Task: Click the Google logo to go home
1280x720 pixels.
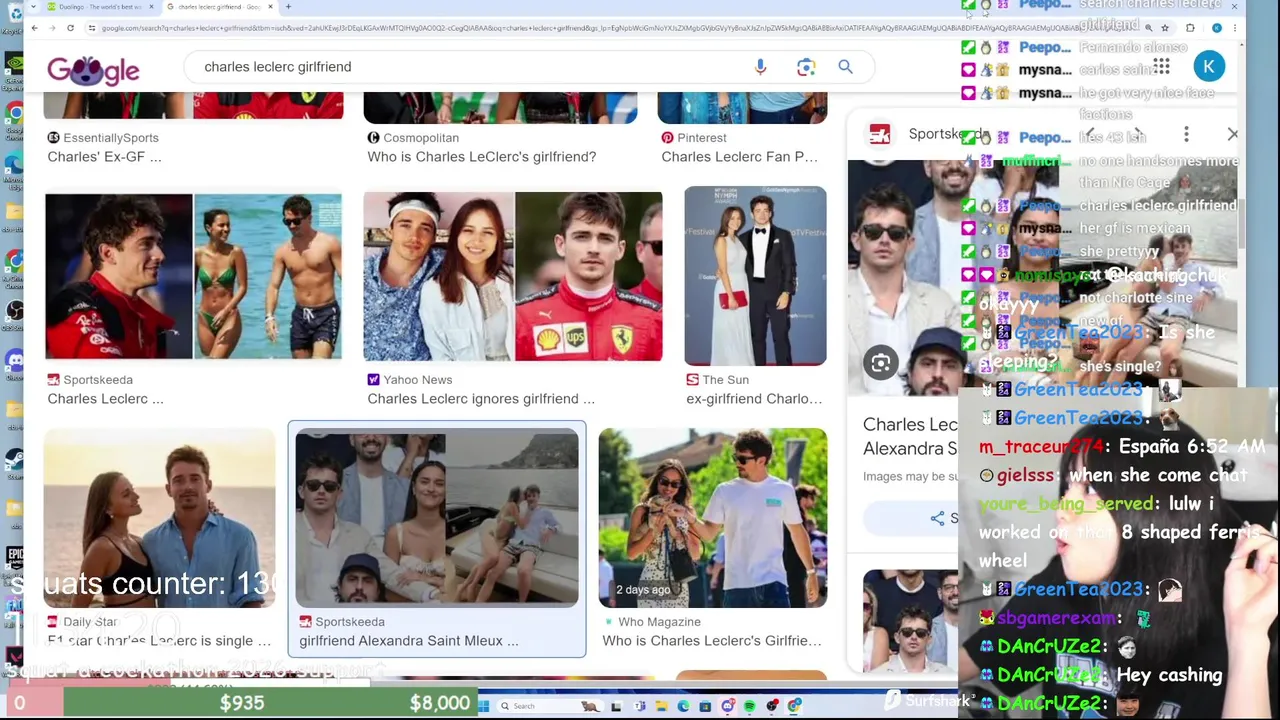Action: tap(93, 70)
